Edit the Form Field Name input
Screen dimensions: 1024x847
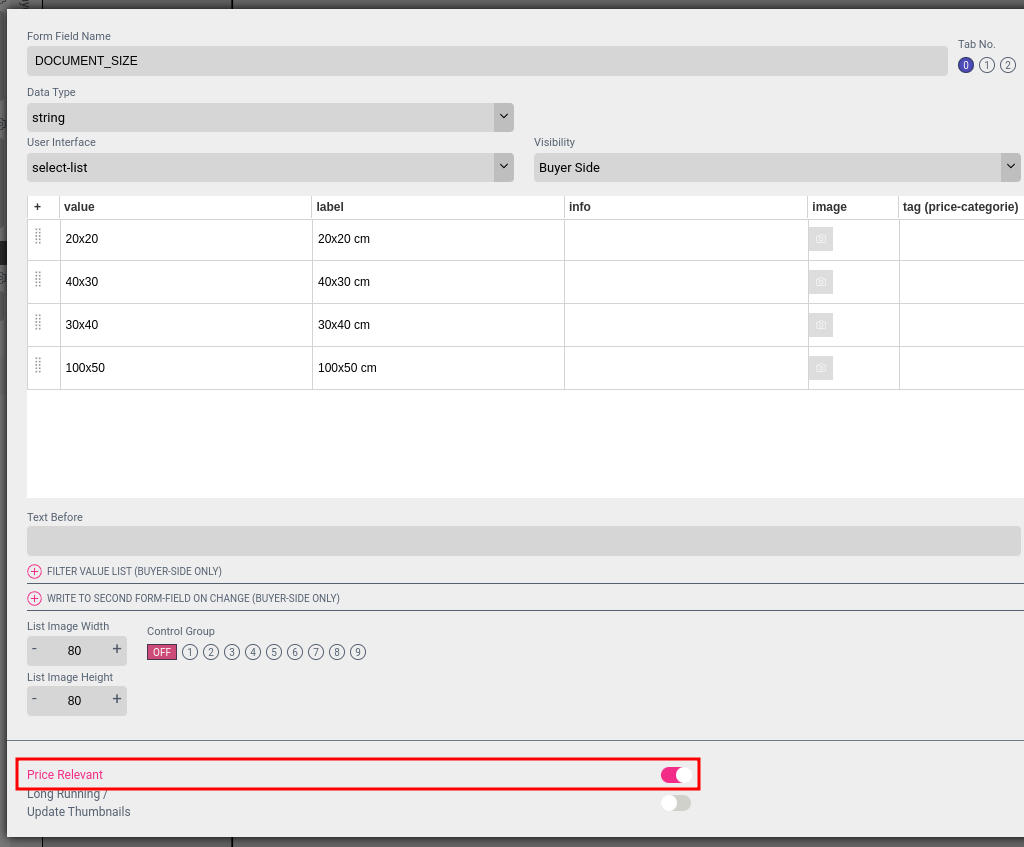[487, 61]
